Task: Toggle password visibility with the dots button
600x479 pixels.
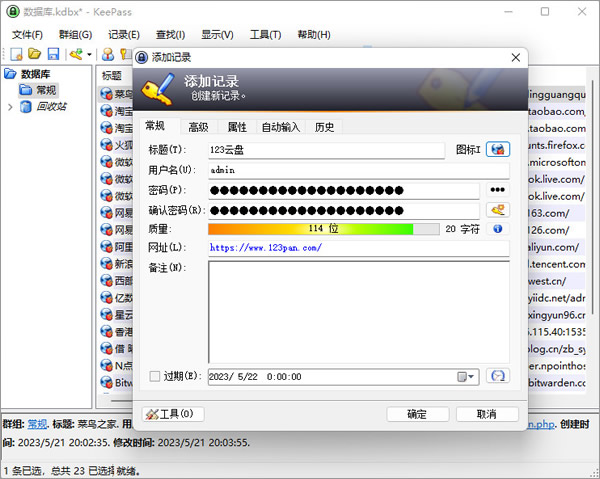Action: [x=497, y=190]
